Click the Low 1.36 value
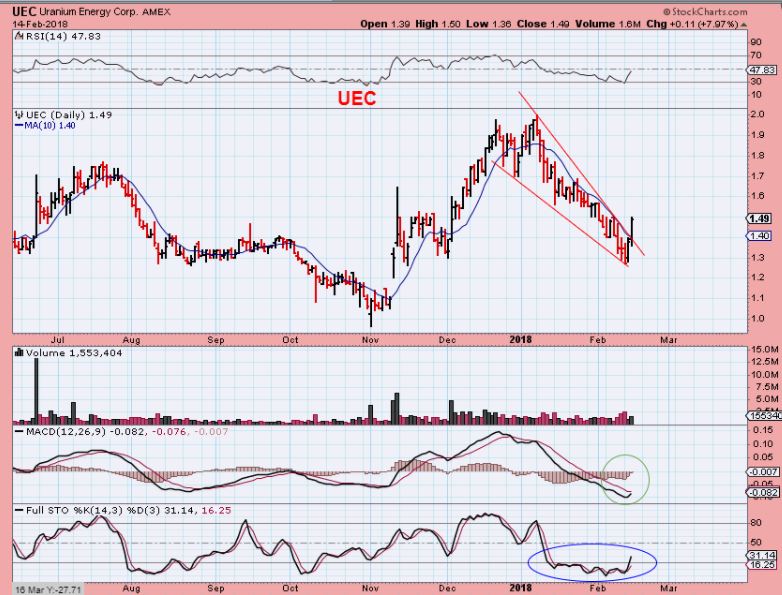Image resolution: width=782 pixels, height=595 pixels. click(x=488, y=24)
